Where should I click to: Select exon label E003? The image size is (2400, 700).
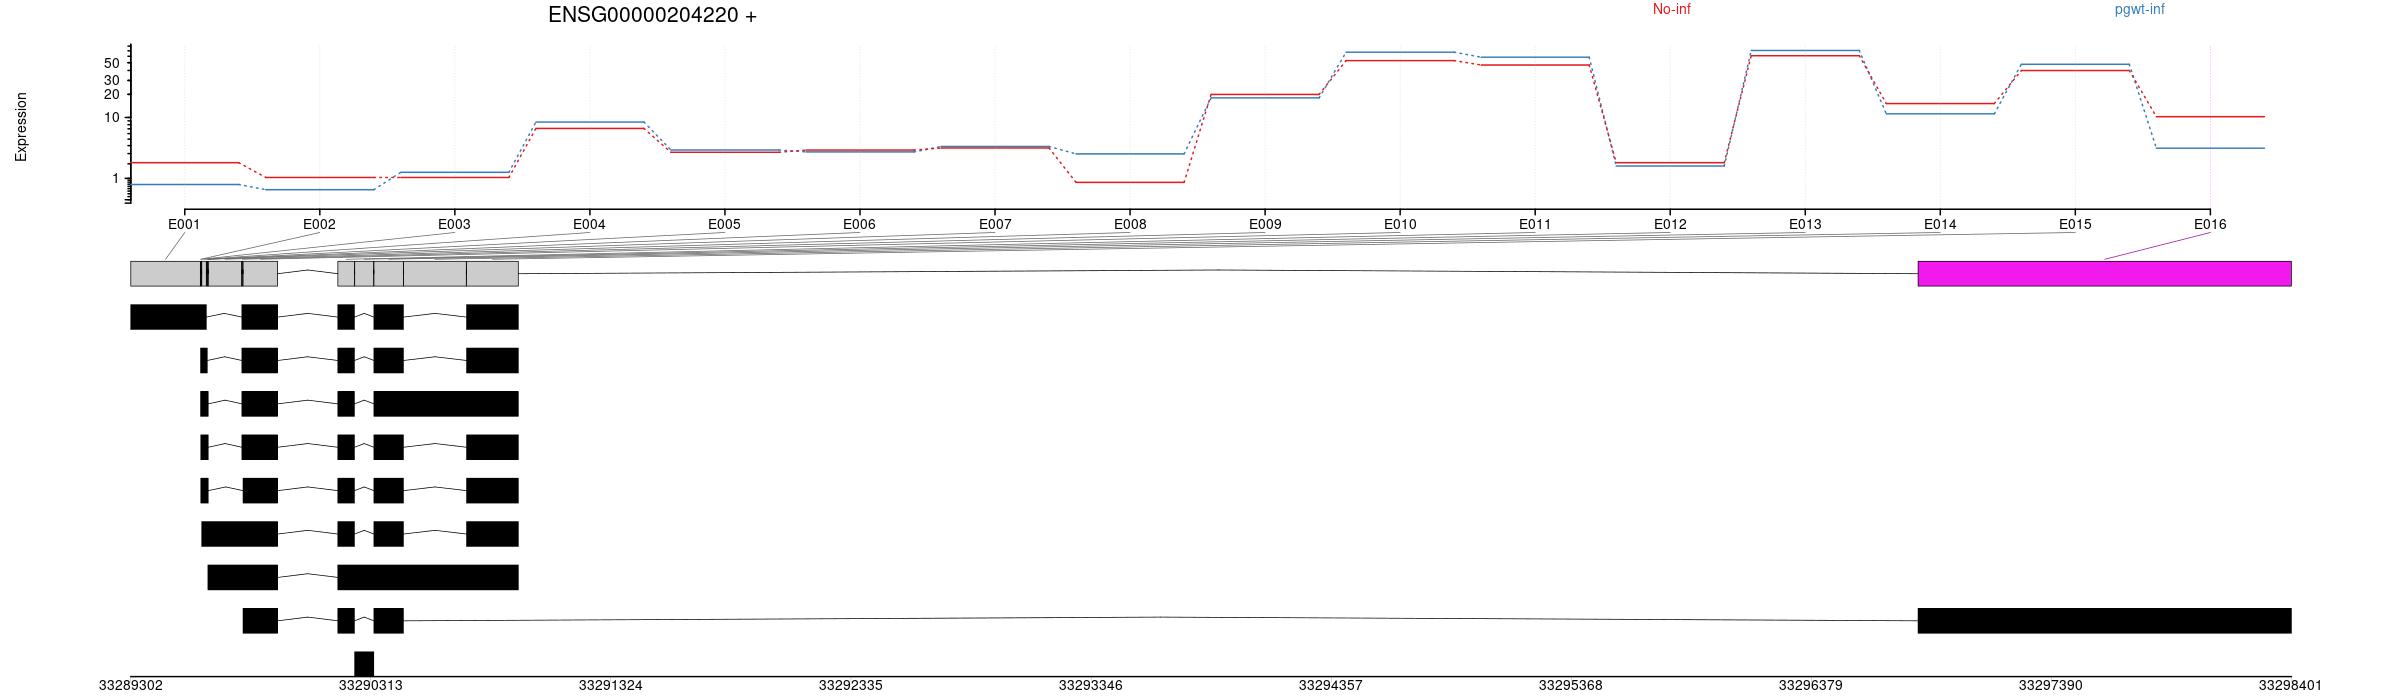(x=454, y=224)
